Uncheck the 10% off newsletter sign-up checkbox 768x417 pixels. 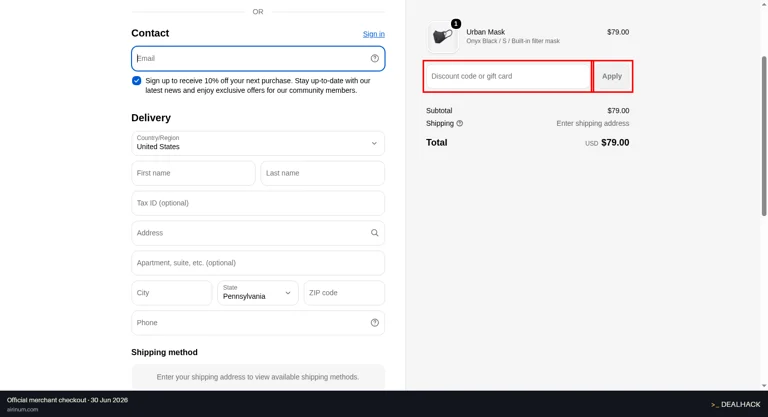click(x=137, y=81)
